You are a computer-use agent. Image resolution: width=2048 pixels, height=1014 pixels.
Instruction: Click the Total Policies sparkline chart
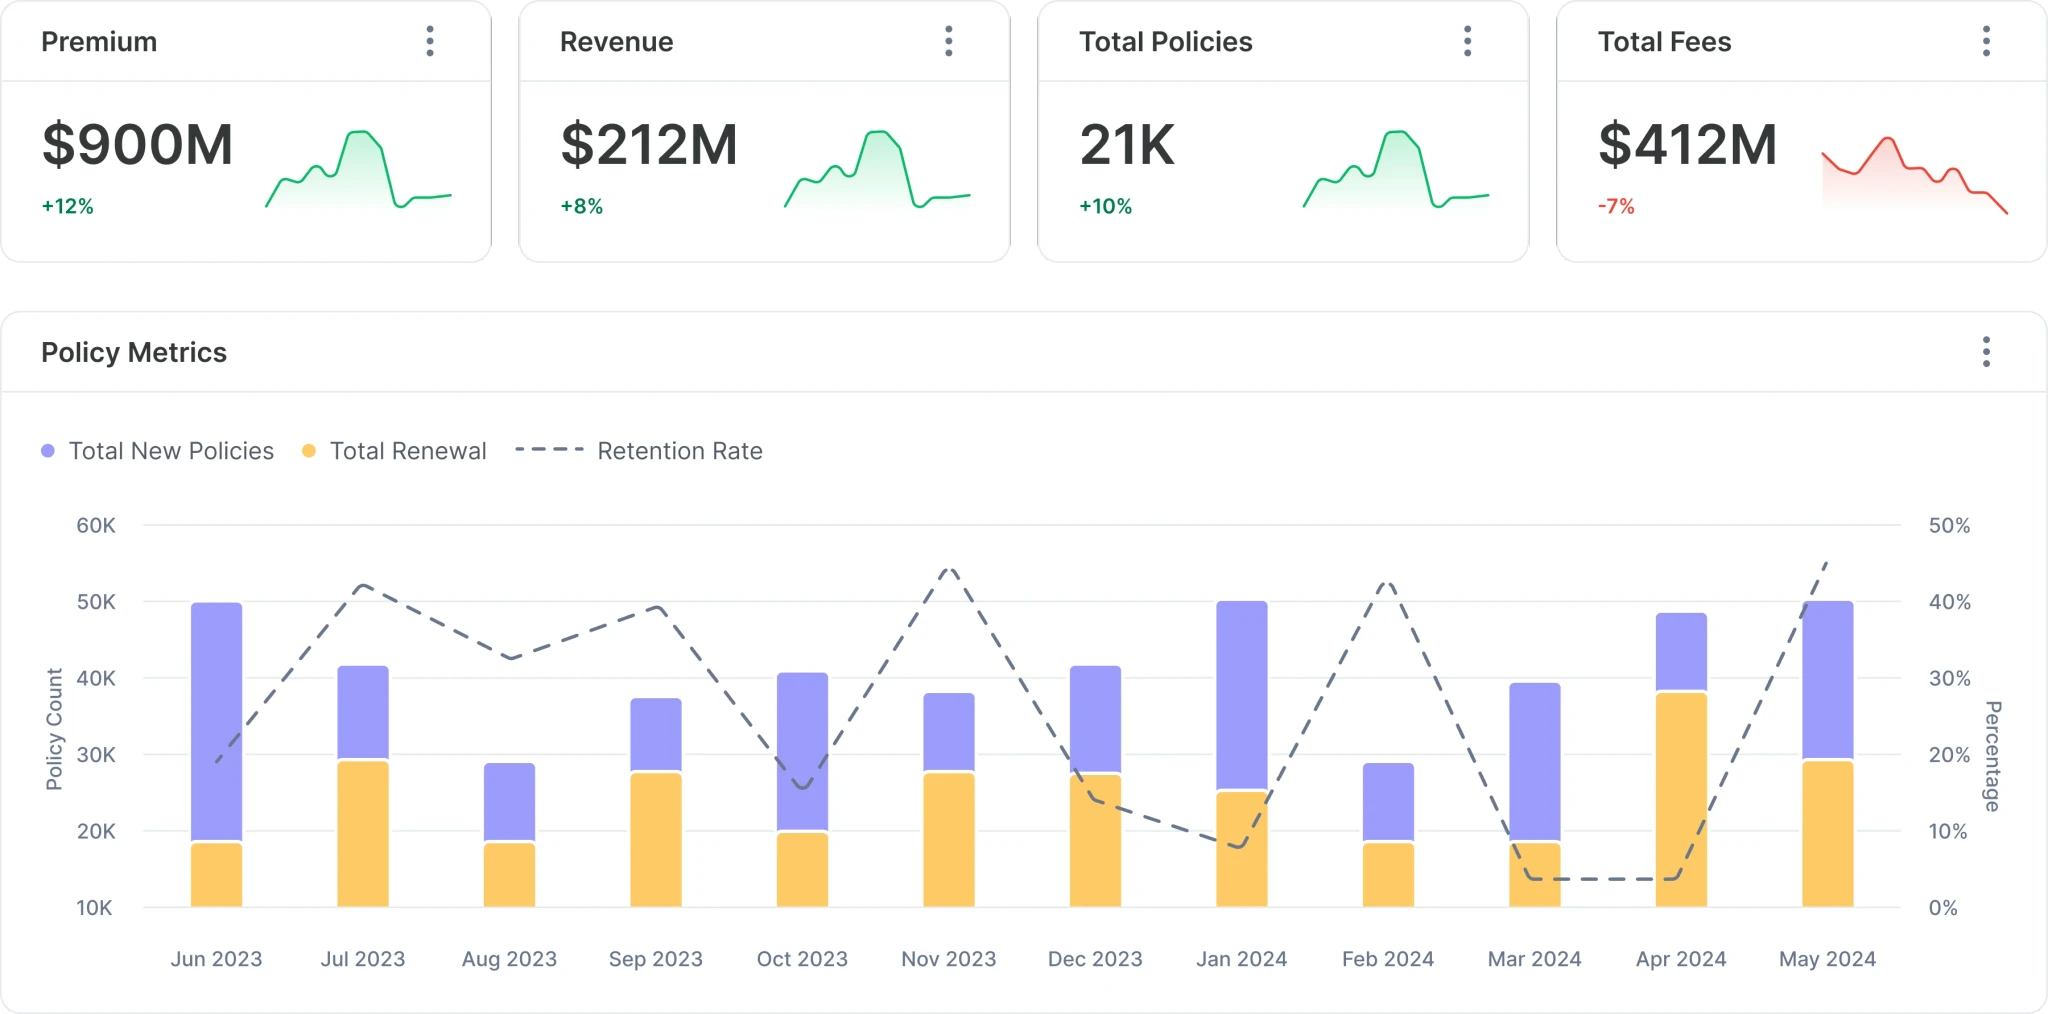(x=1396, y=169)
